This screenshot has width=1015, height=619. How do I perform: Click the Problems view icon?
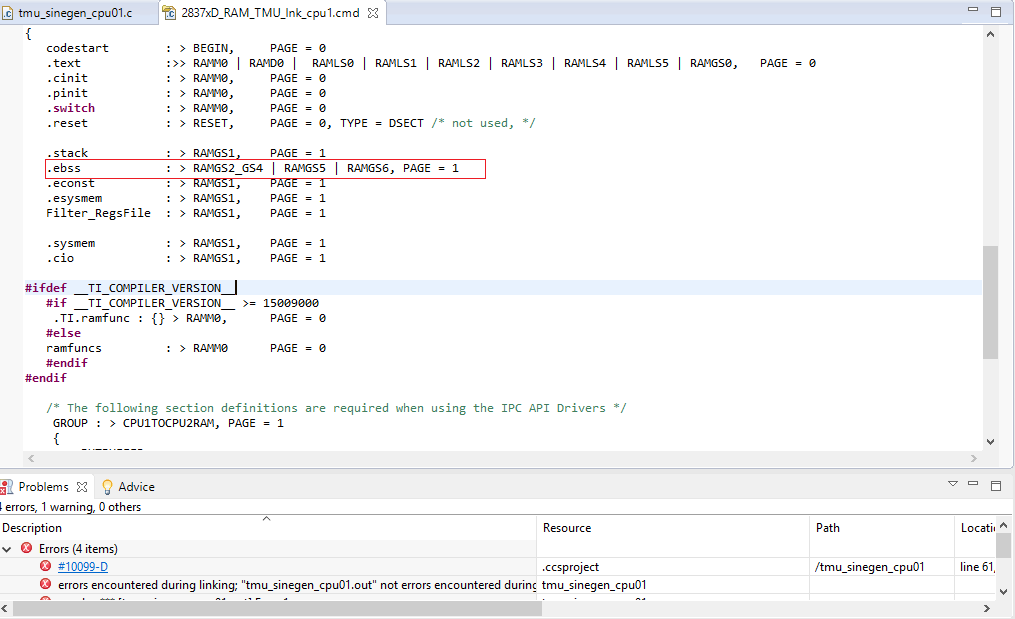[x=7, y=487]
